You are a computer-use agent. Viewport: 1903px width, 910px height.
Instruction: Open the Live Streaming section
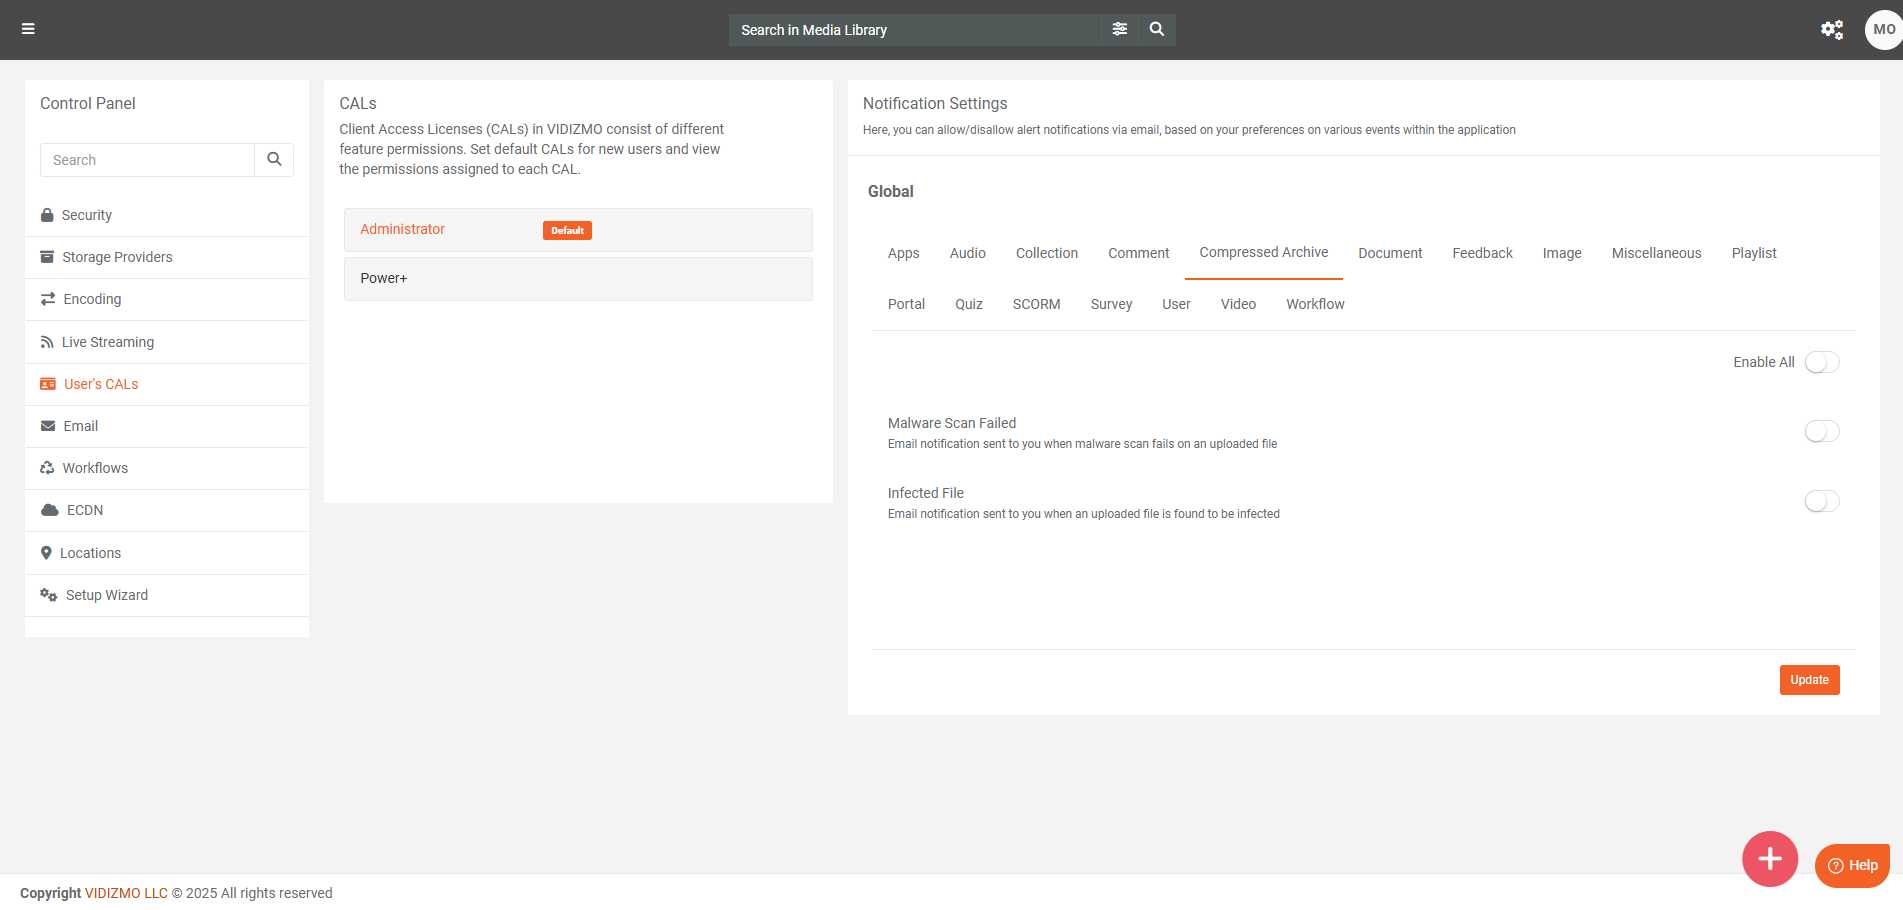pos(107,342)
